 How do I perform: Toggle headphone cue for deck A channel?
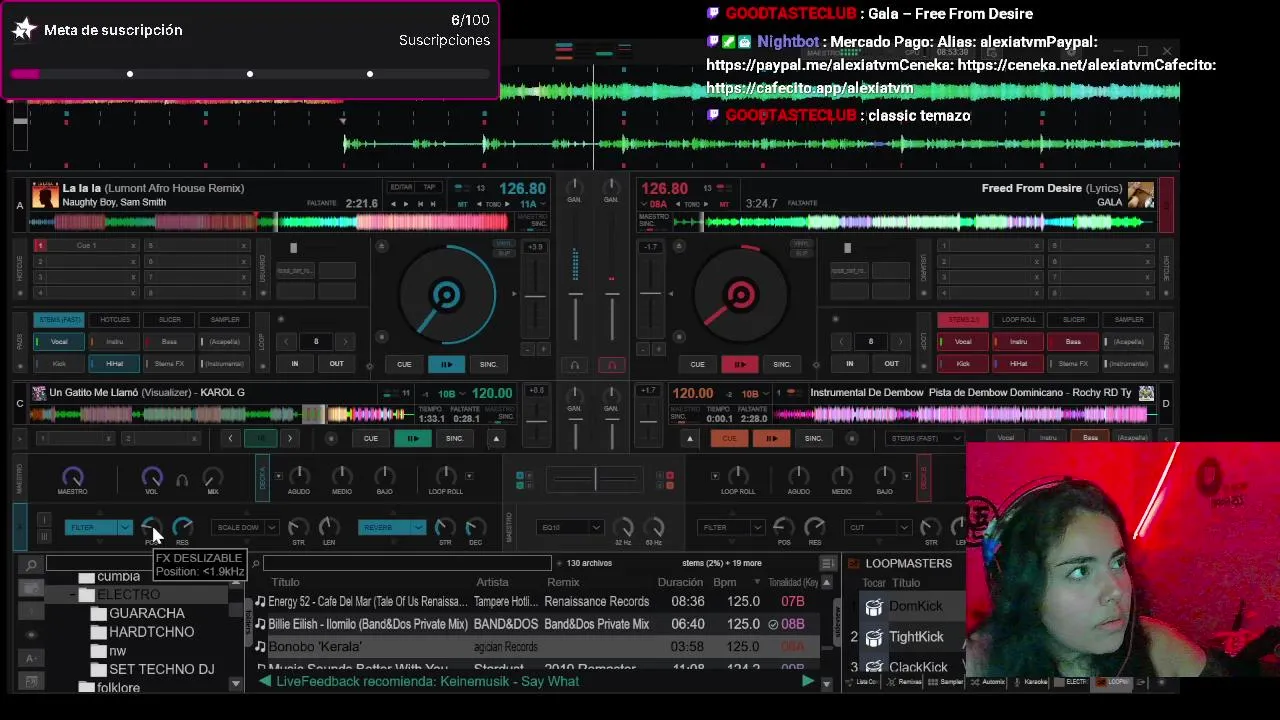[575, 365]
